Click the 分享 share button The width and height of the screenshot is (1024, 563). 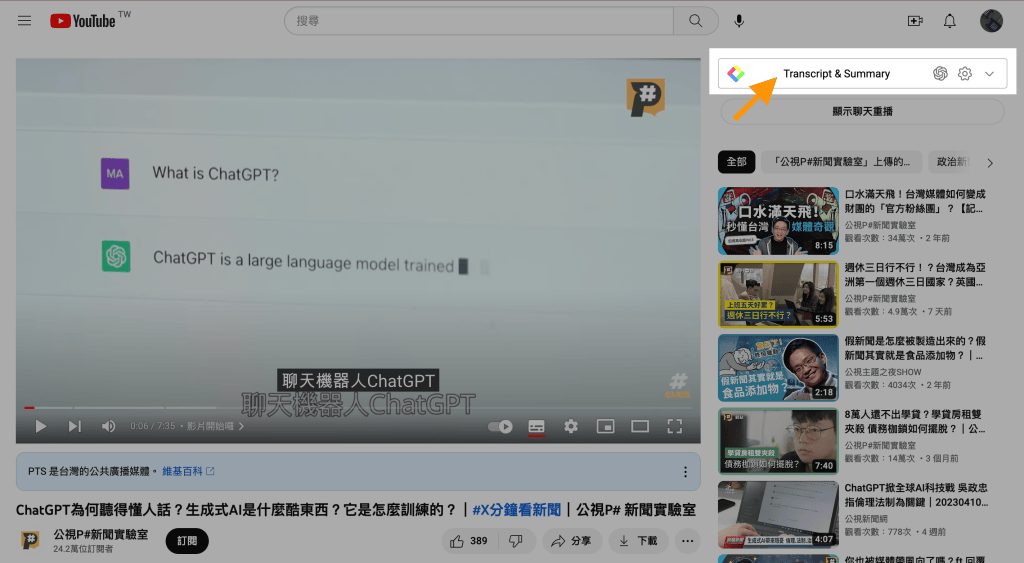coord(571,541)
